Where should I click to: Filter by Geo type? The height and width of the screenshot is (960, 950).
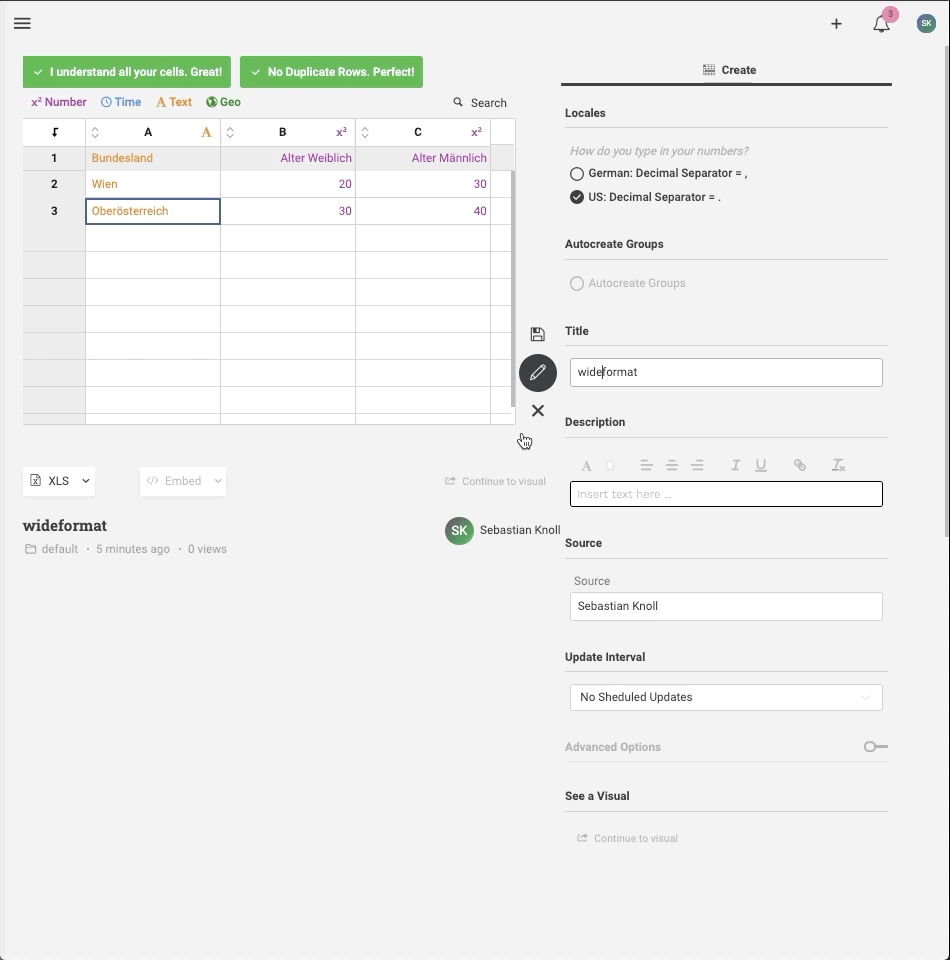coord(223,102)
